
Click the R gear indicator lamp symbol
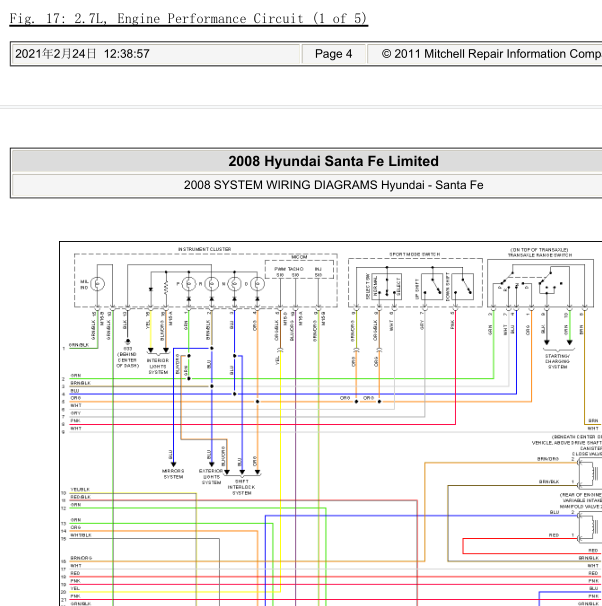click(211, 284)
